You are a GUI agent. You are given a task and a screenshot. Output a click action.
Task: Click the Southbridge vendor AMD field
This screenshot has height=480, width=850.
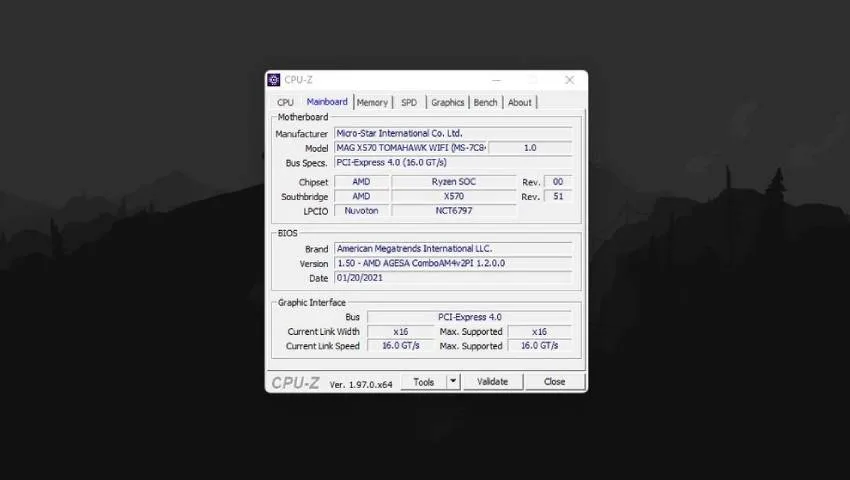362,196
